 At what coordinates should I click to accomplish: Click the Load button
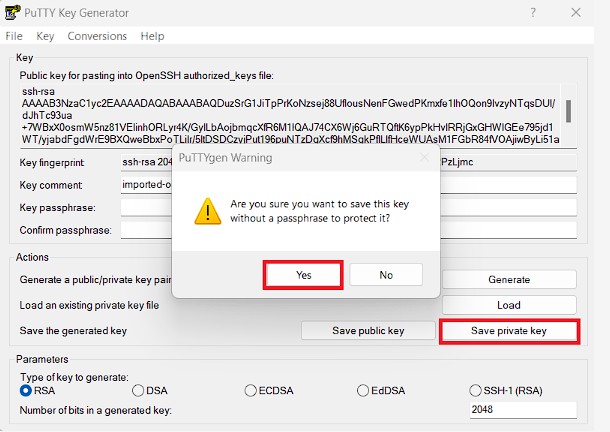point(509,305)
